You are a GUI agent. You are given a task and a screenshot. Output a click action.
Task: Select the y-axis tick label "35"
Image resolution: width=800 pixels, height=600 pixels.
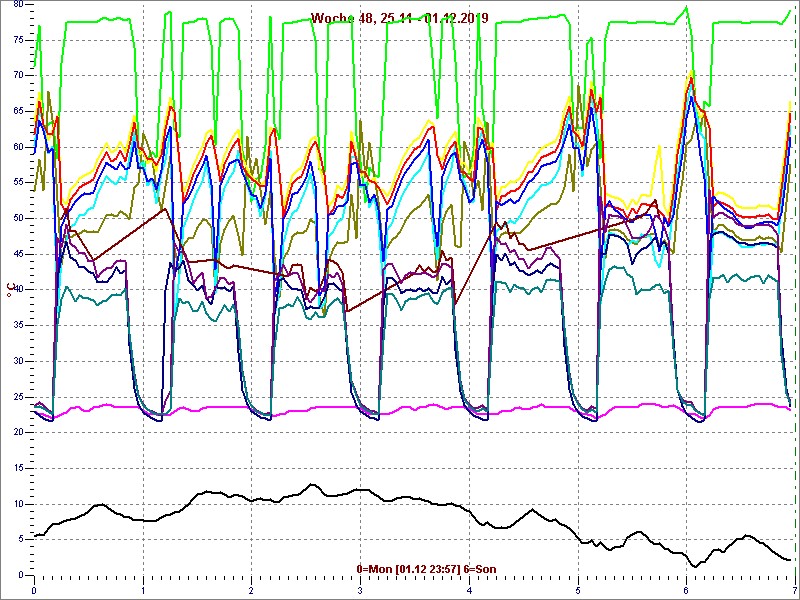coord(18,326)
